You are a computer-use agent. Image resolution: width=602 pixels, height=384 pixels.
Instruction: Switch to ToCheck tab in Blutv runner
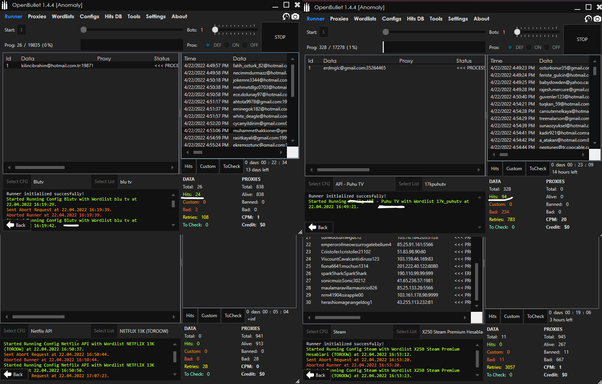(232, 166)
